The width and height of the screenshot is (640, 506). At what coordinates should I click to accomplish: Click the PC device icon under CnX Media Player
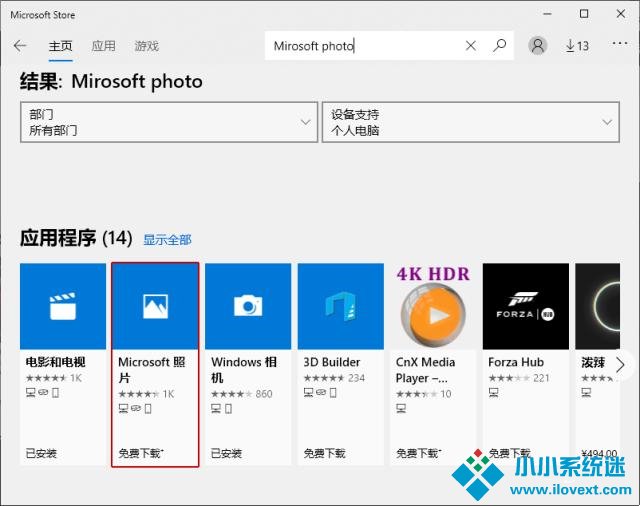pyautogui.click(x=401, y=408)
